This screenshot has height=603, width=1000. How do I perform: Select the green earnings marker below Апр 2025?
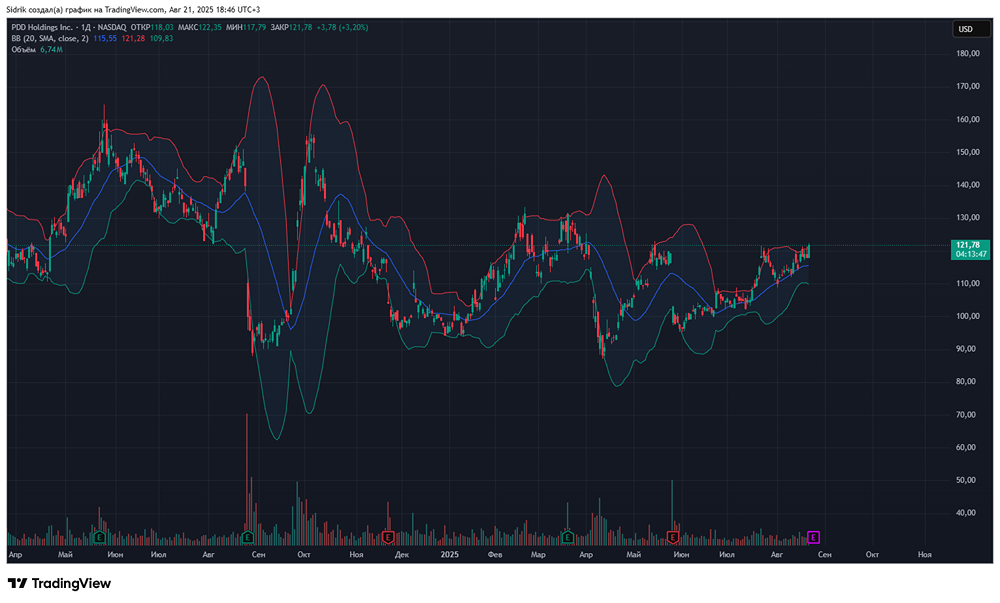[x=566, y=537]
